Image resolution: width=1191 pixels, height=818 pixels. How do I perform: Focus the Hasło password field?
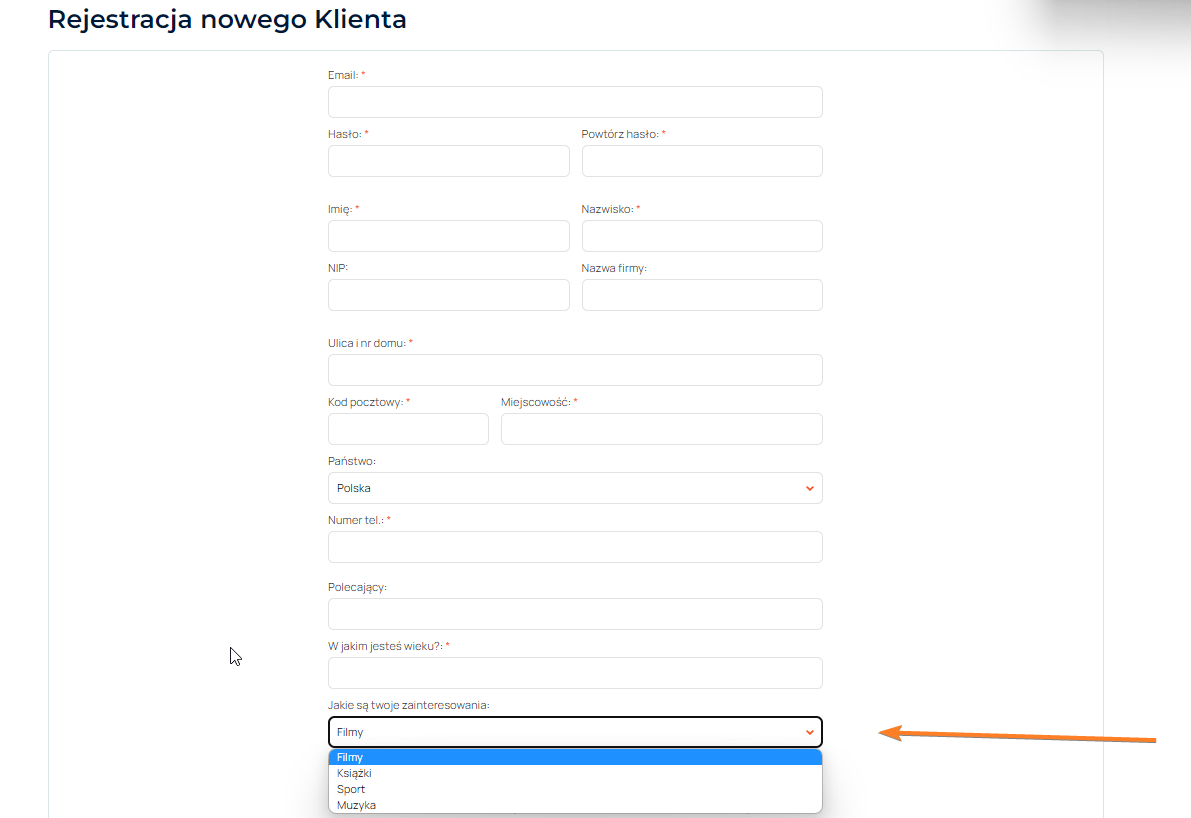click(448, 161)
